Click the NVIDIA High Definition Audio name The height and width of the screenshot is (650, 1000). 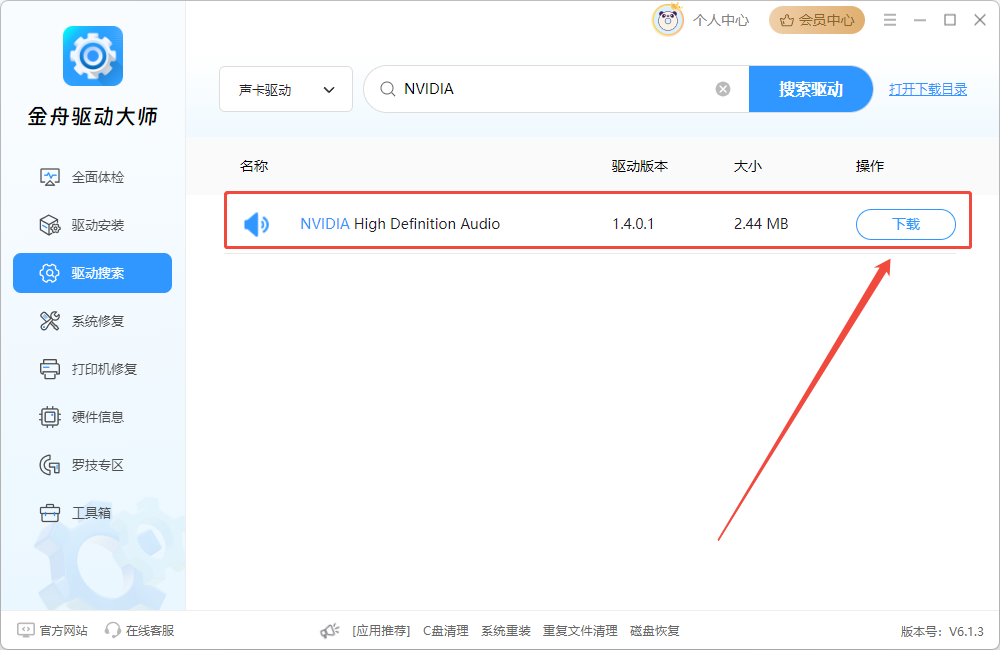400,224
